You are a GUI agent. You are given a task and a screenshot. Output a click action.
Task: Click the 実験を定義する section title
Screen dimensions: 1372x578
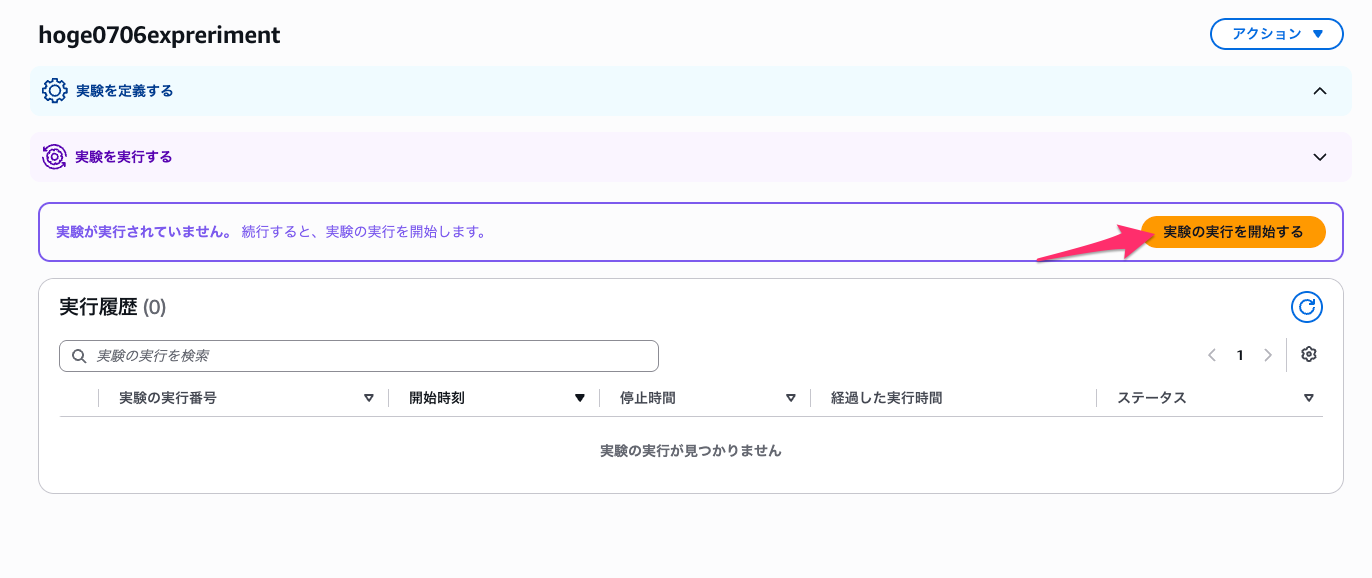point(125,91)
